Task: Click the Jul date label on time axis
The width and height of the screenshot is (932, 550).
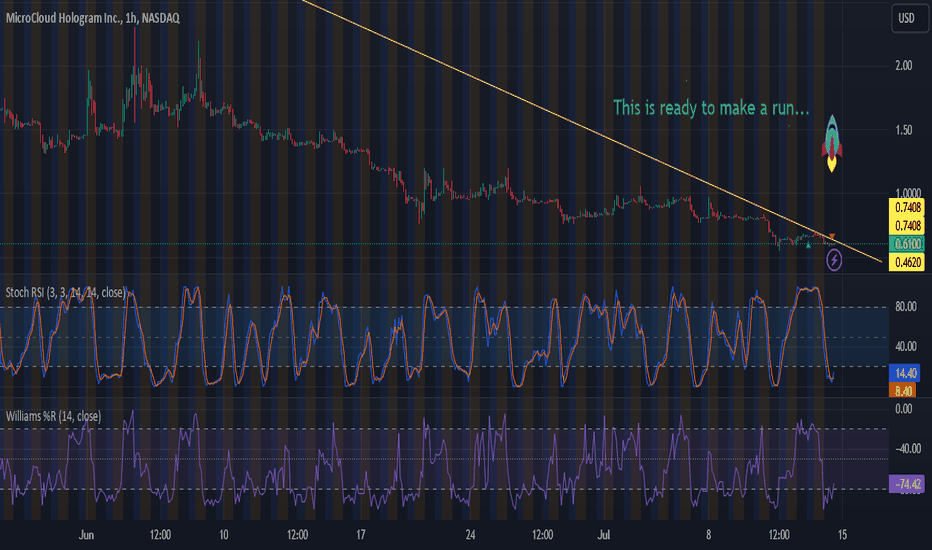Action: pyautogui.click(x=603, y=535)
